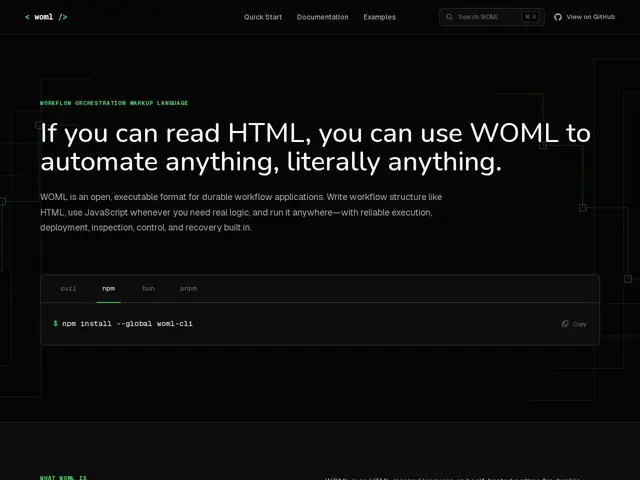
Task: Click the search magnifier icon
Action: tap(449, 17)
